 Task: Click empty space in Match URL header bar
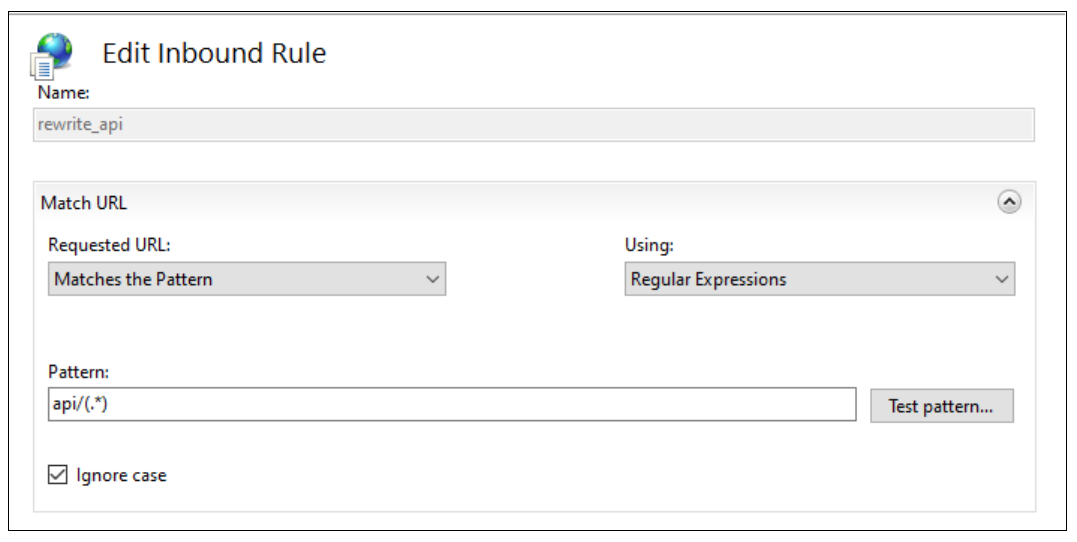(550, 203)
